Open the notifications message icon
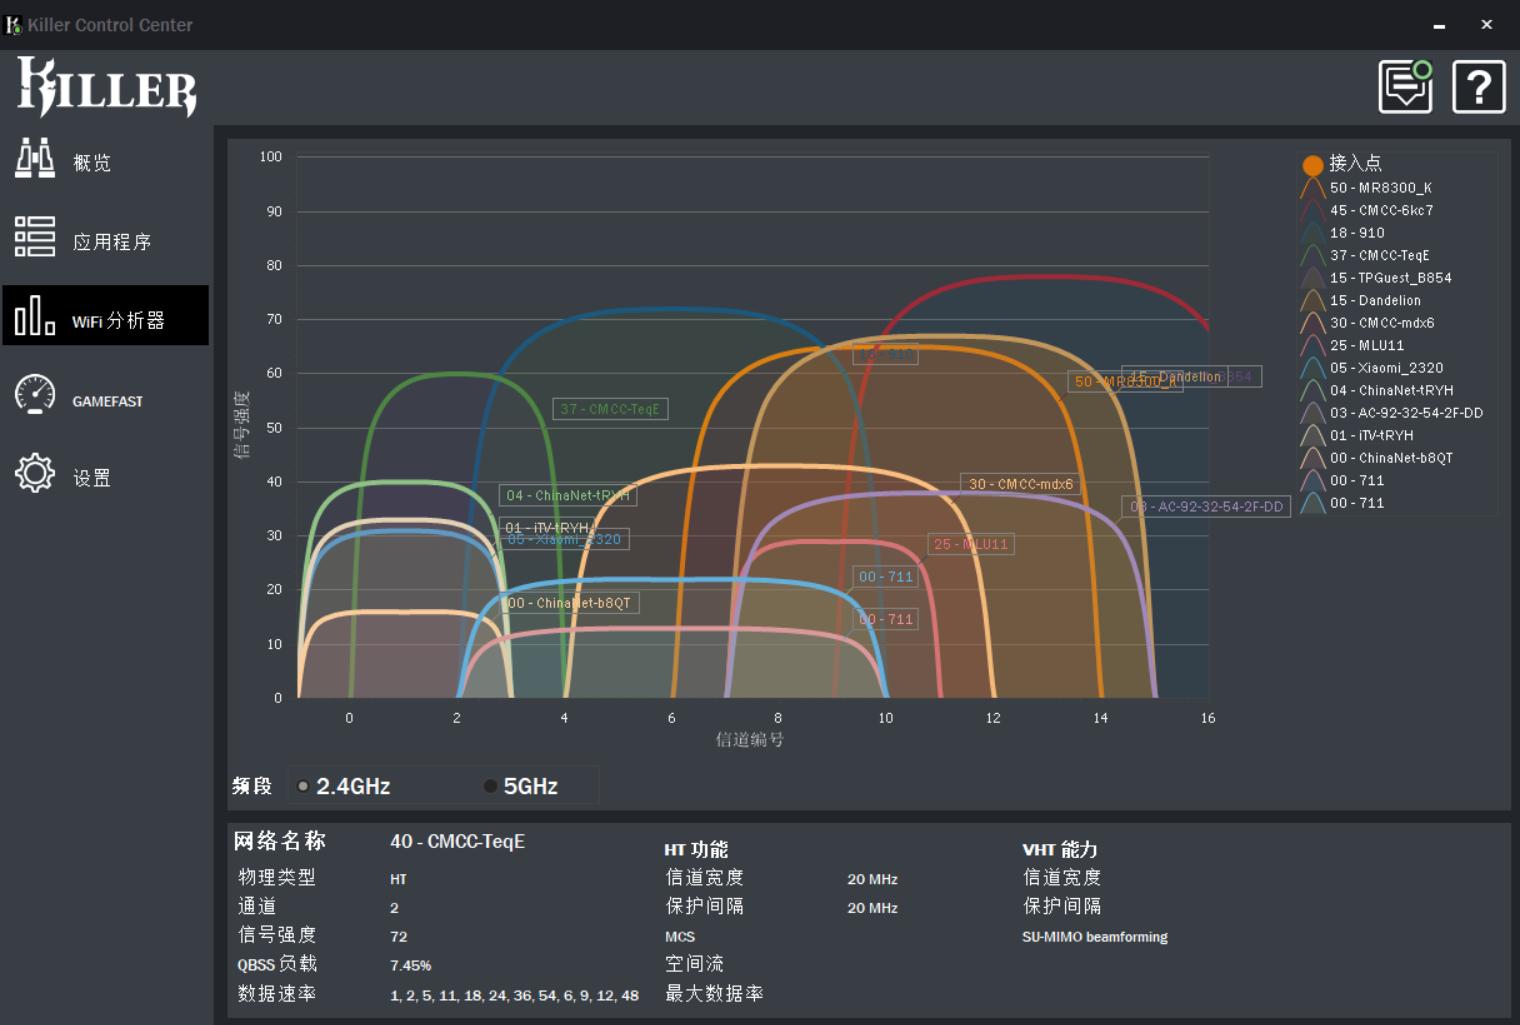This screenshot has width=1520, height=1025. pos(1406,86)
